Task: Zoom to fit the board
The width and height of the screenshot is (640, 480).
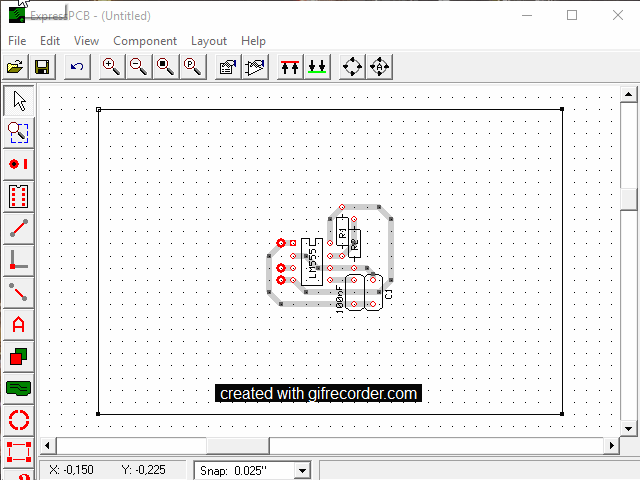Action: point(165,67)
